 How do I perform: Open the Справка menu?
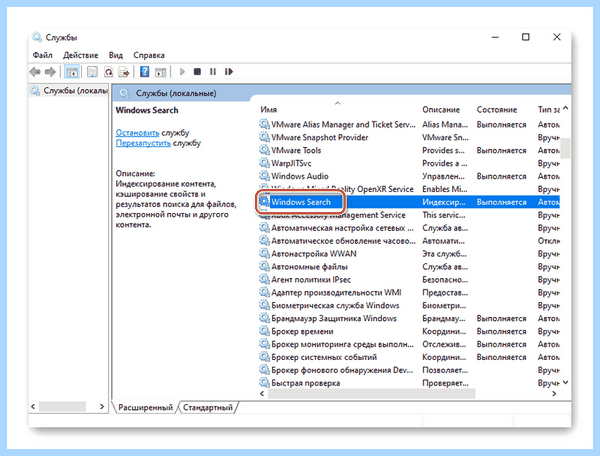click(149, 55)
